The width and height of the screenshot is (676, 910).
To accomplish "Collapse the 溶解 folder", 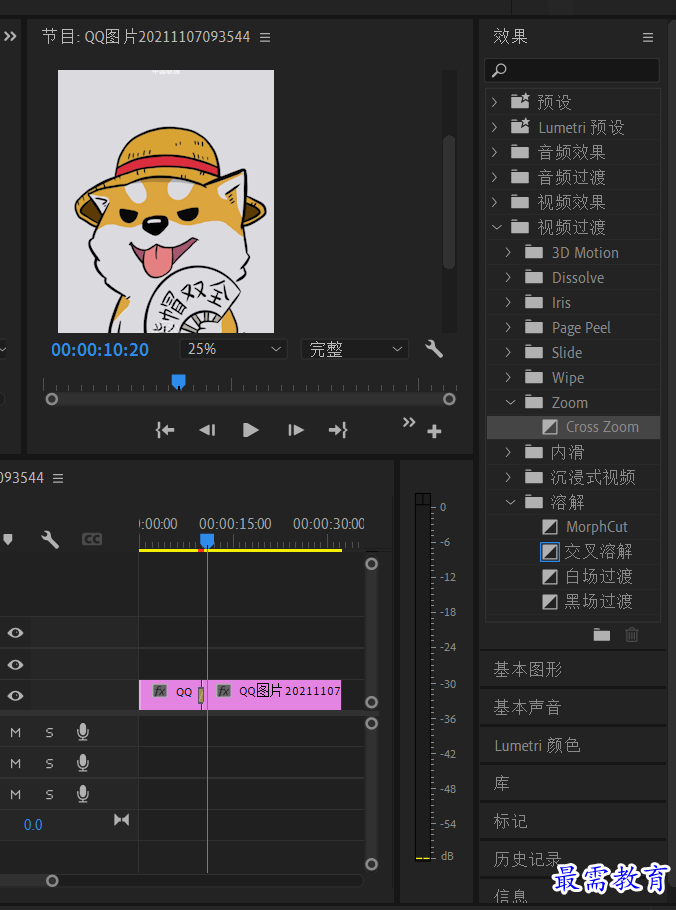I will (510, 502).
